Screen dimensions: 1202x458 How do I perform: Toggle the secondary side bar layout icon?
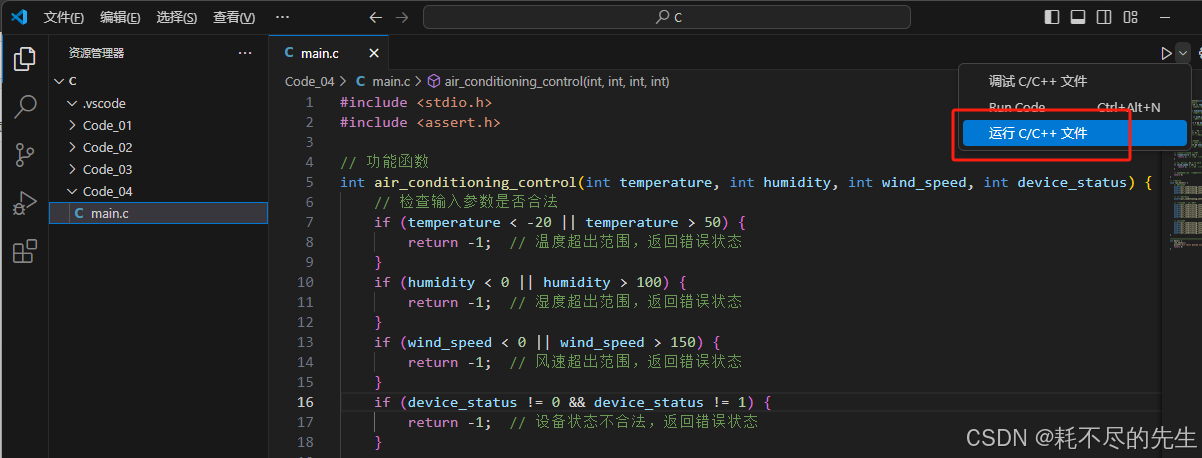(x=1104, y=17)
